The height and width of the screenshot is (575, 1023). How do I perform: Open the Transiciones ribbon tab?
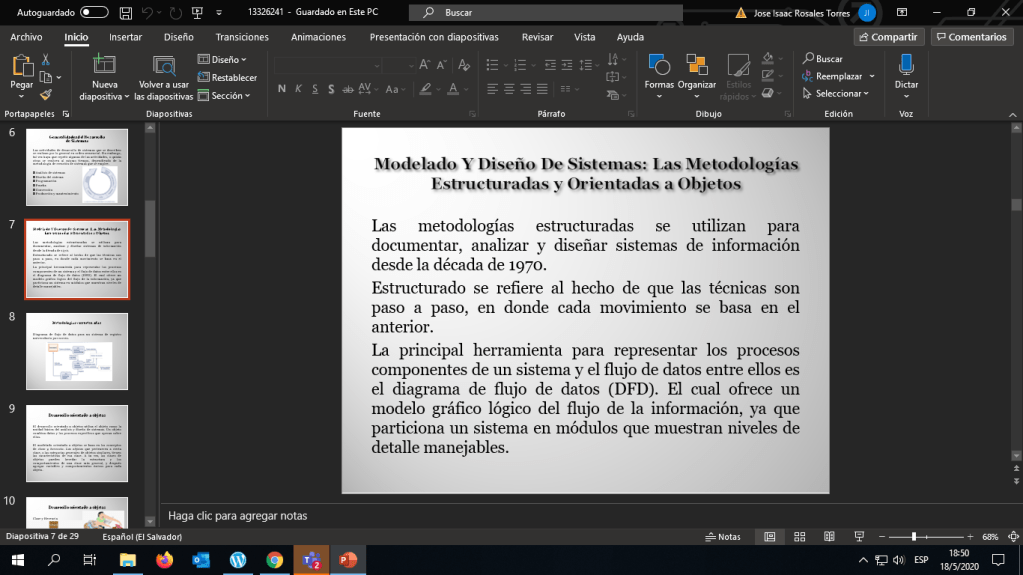(242, 37)
